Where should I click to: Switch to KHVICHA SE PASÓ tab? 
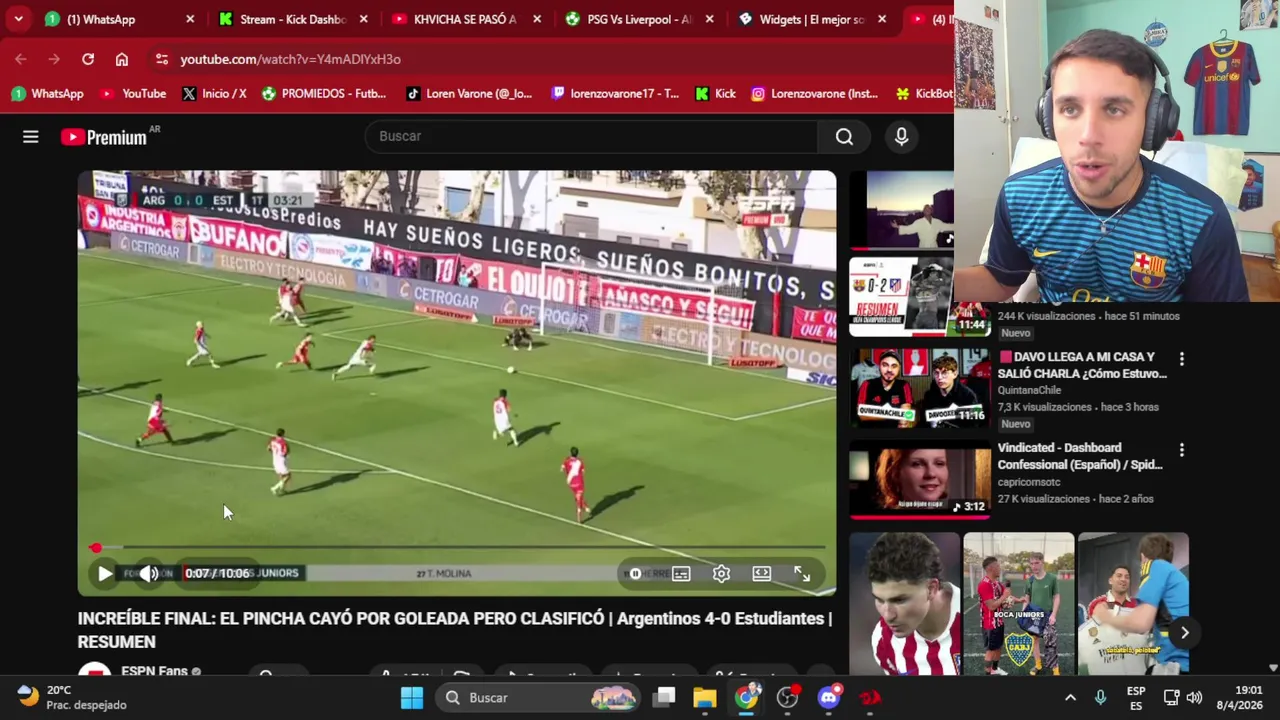(x=465, y=19)
